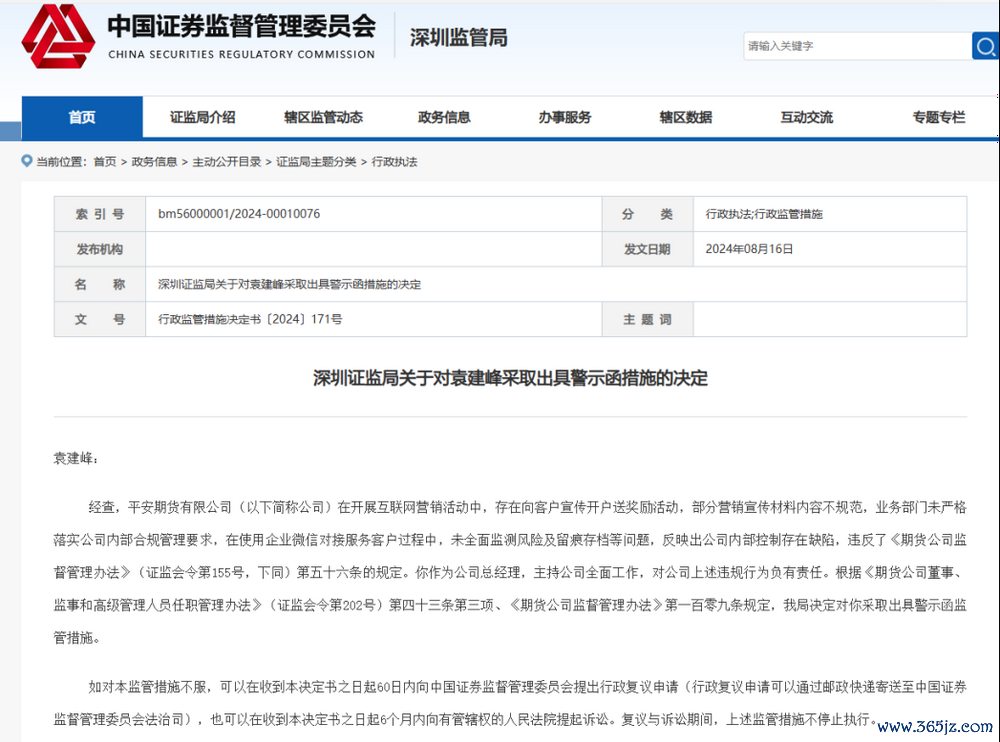Click the 中国证券监督管理委员会 site title
This screenshot has width=1000, height=742.
240,27
